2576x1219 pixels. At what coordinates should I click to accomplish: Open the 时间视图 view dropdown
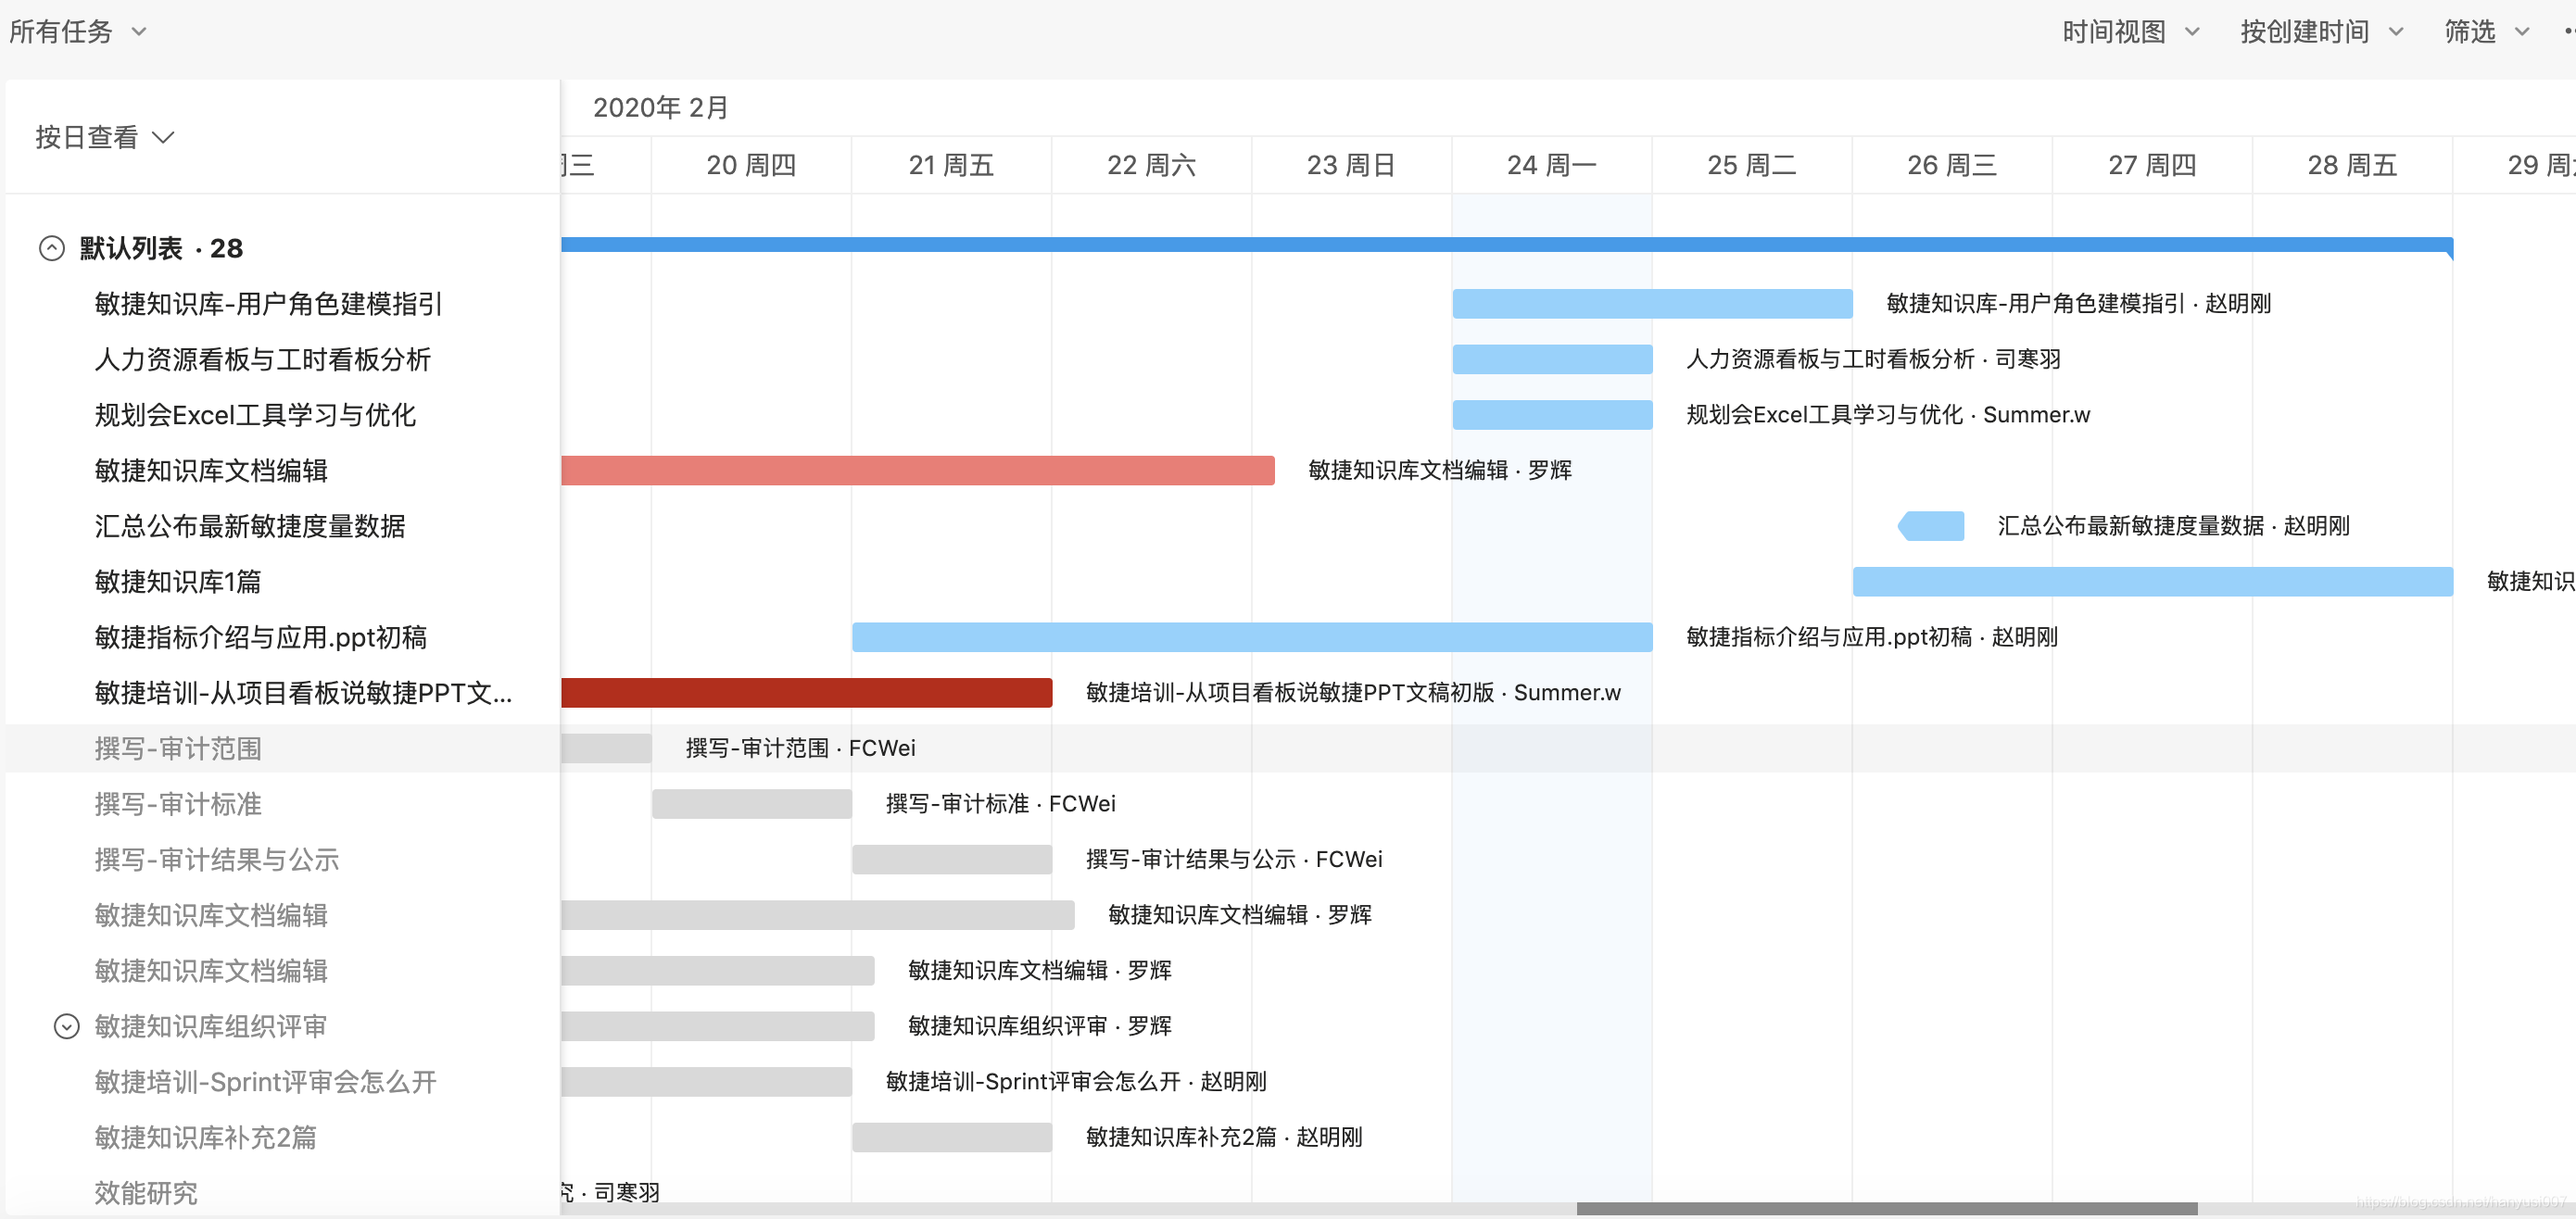click(x=2130, y=32)
